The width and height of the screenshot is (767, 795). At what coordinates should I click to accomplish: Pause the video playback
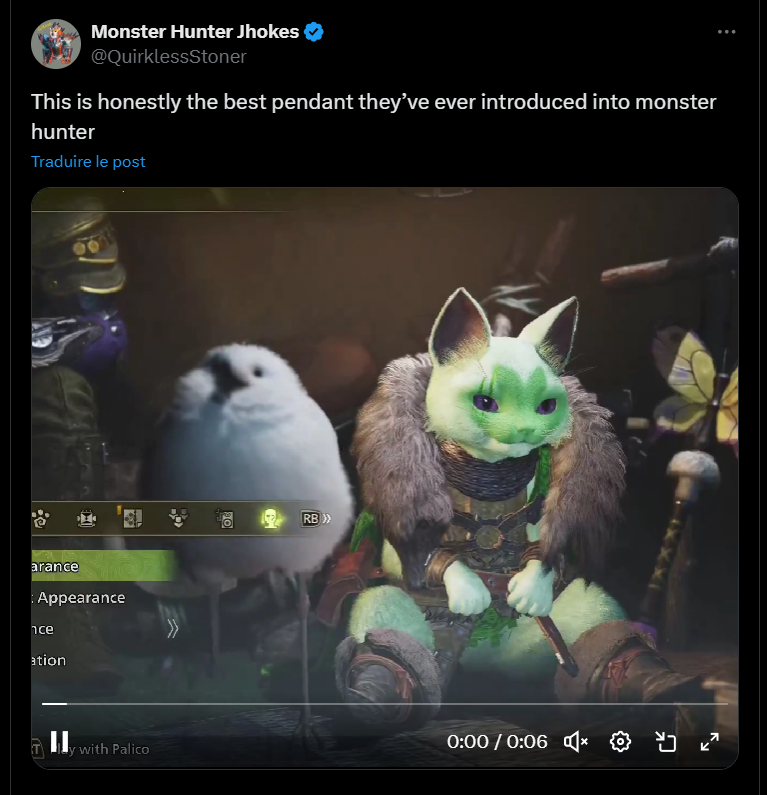59,742
